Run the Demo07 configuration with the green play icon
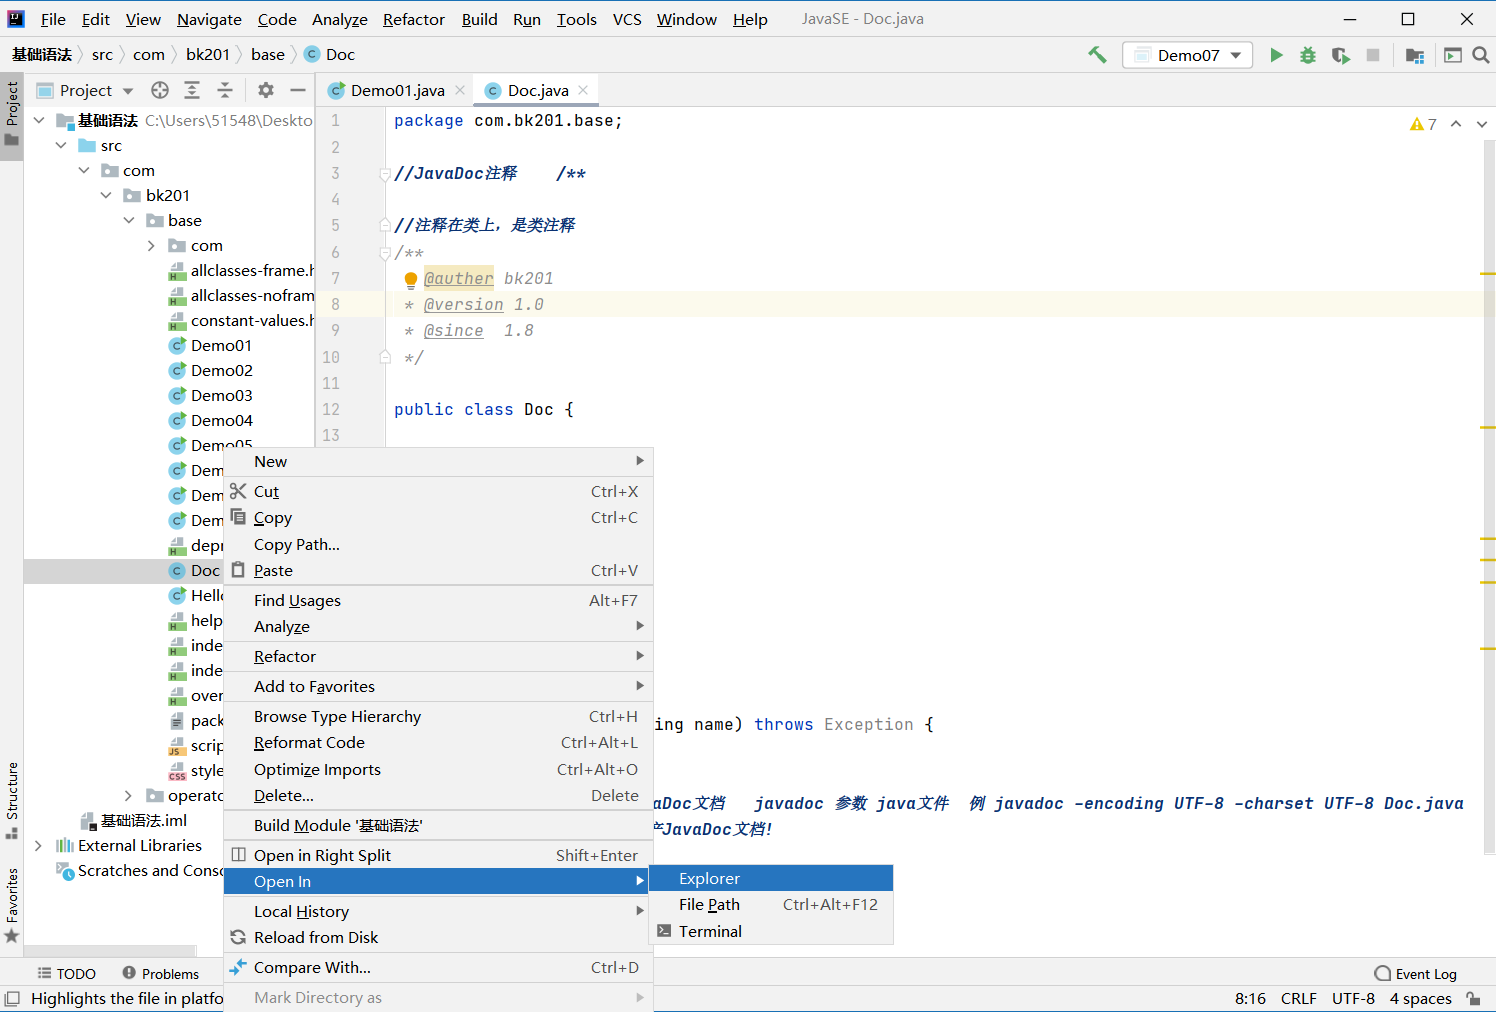Image resolution: width=1496 pixels, height=1012 pixels. (x=1276, y=55)
